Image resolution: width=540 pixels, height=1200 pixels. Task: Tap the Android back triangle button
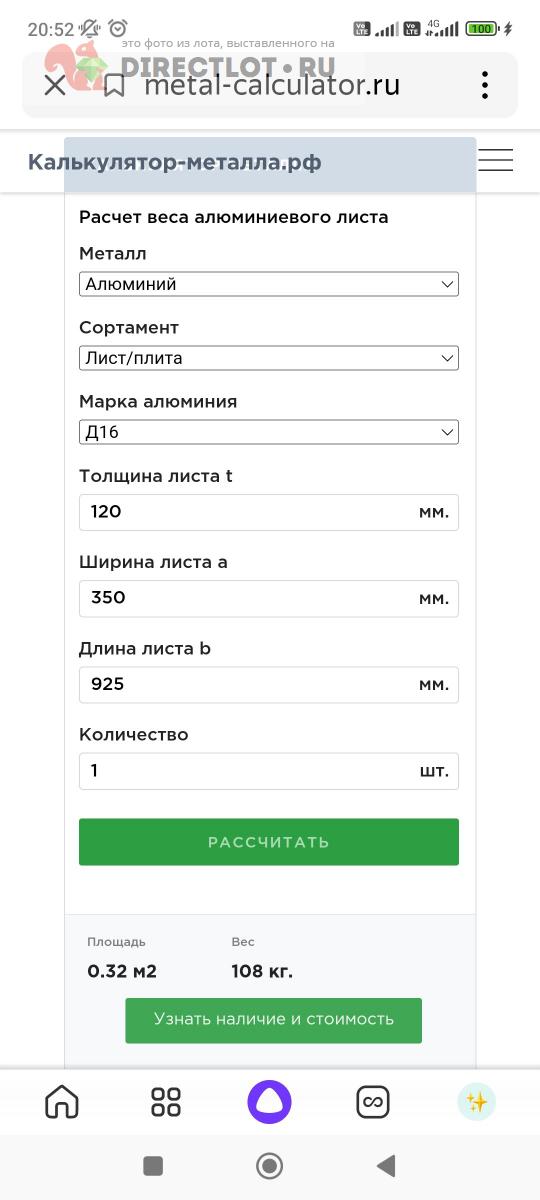coord(386,1166)
